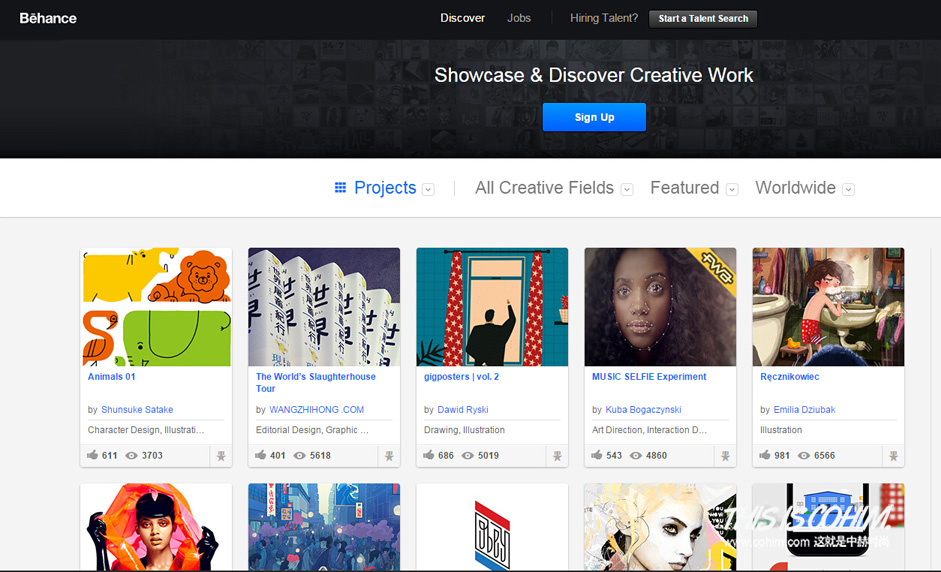The width and height of the screenshot is (941, 572).
Task: Open the orange plastic hood portrait thumbnail
Action: 156,527
